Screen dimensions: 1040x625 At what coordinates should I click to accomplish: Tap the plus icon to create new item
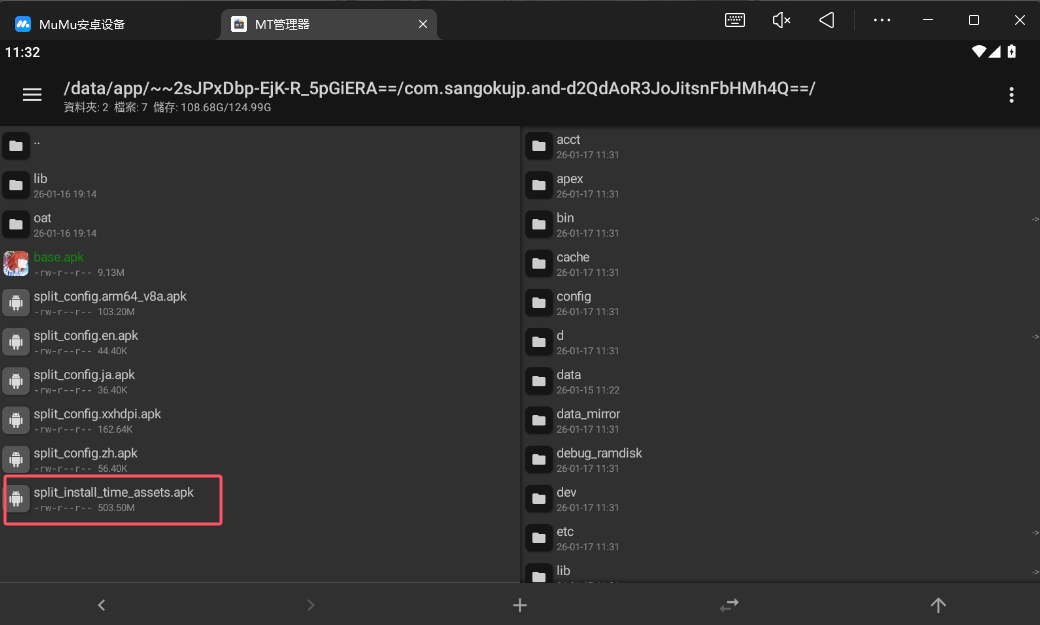(x=519, y=604)
